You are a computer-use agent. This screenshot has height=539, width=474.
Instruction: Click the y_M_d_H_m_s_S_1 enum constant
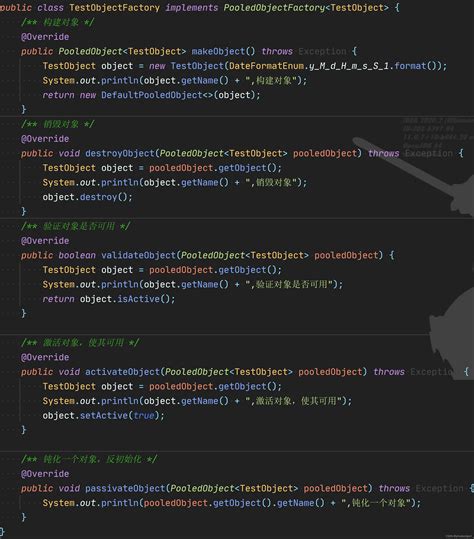[349, 66]
